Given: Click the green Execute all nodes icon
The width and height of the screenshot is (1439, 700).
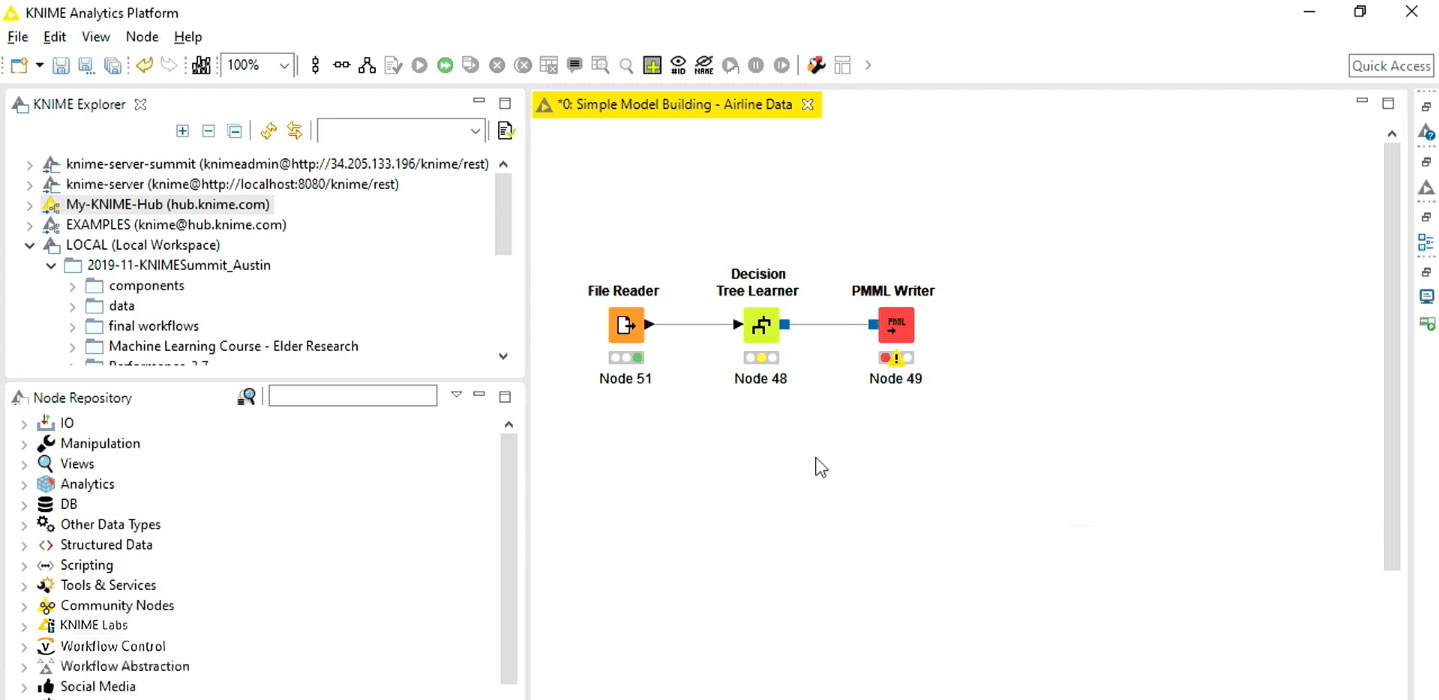Looking at the screenshot, I should point(446,65).
